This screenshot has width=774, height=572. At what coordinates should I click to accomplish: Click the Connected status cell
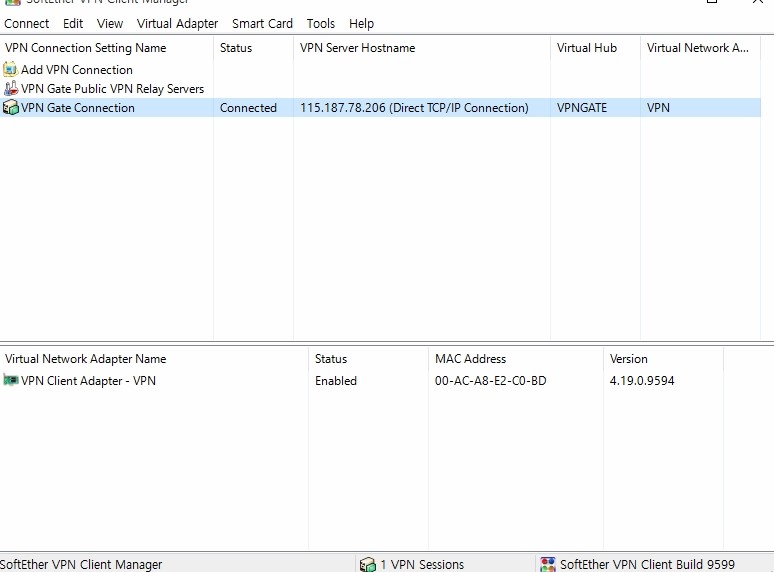pos(248,108)
